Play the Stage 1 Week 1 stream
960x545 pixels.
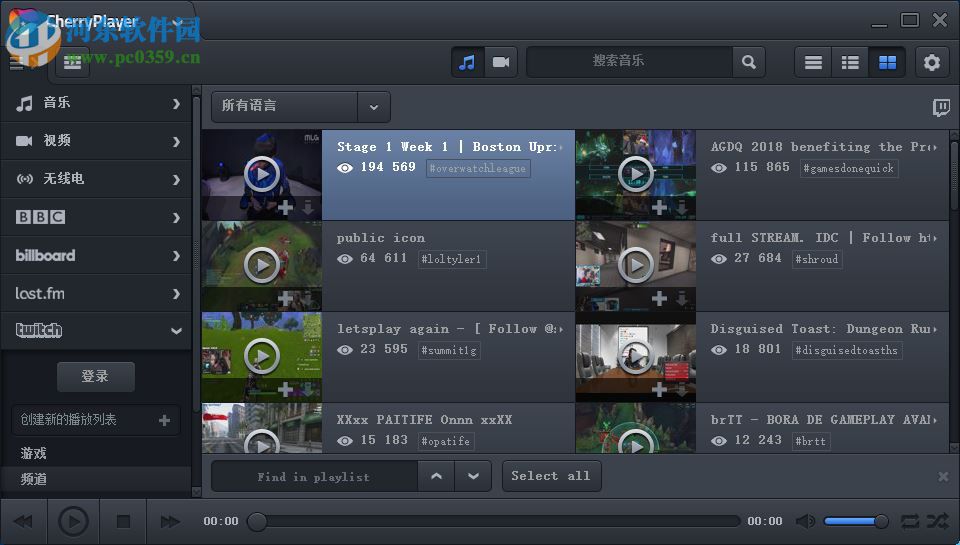[x=262, y=174]
